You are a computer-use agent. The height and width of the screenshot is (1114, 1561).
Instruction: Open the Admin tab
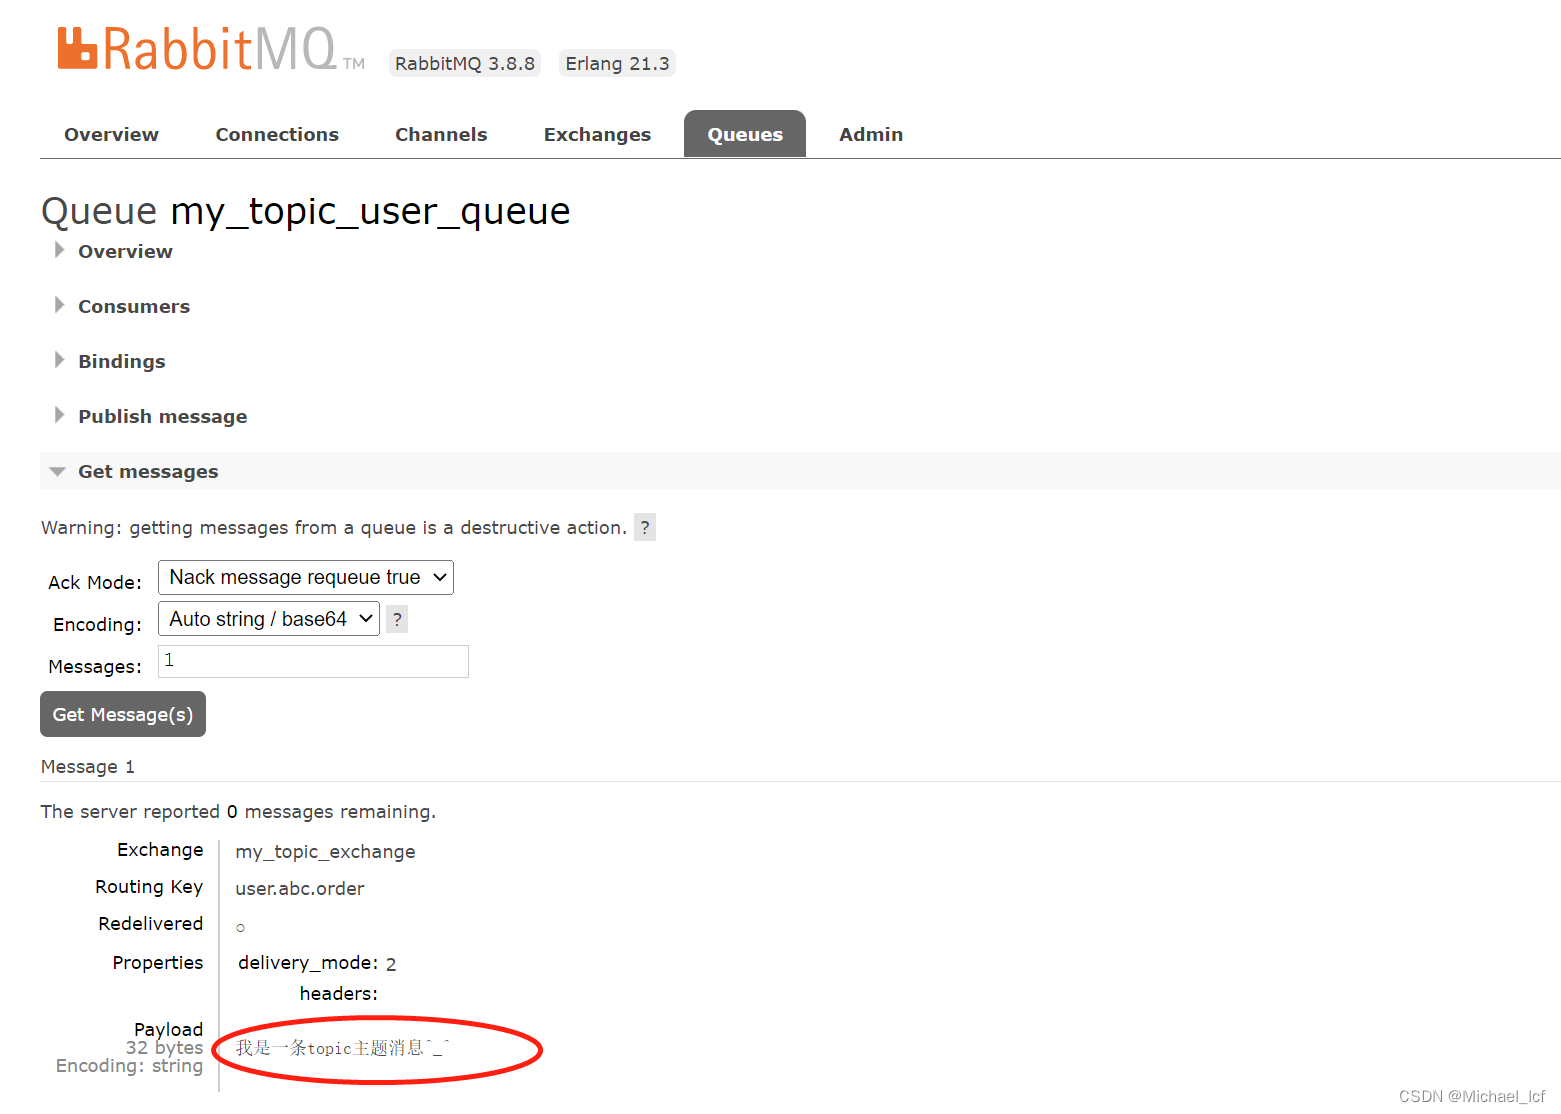[871, 134]
